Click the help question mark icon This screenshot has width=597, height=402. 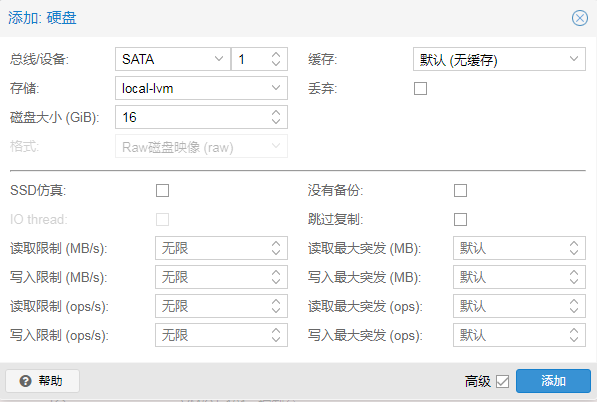point(25,381)
